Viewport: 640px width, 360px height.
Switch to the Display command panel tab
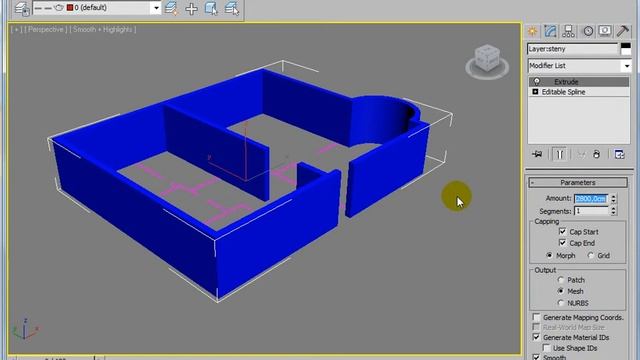pyautogui.click(x=605, y=31)
